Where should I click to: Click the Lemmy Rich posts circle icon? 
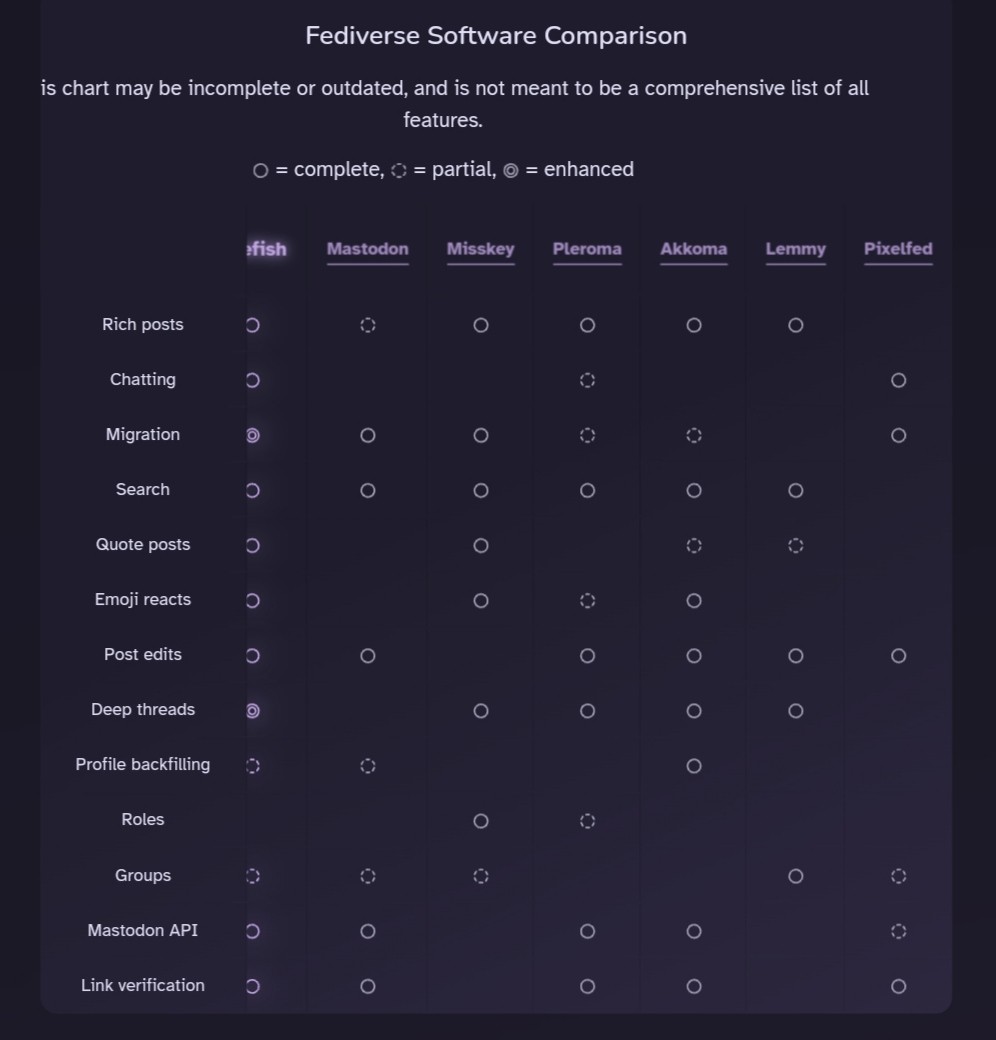[796, 325]
